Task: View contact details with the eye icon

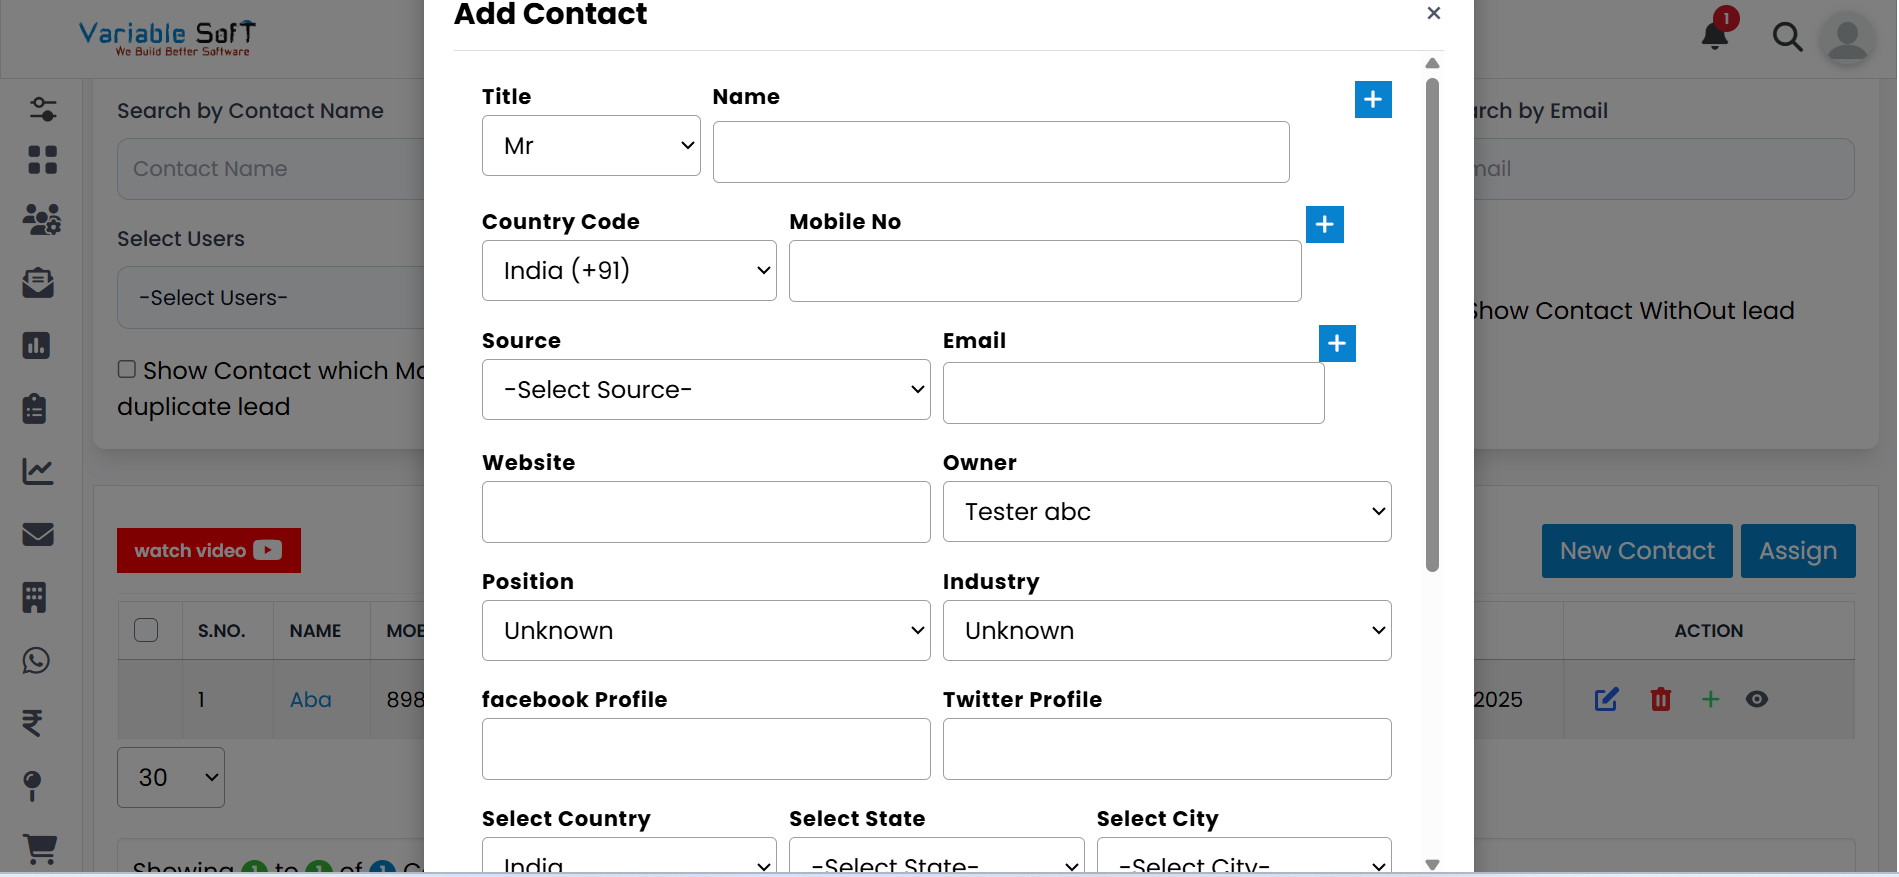Action: coord(1758,699)
